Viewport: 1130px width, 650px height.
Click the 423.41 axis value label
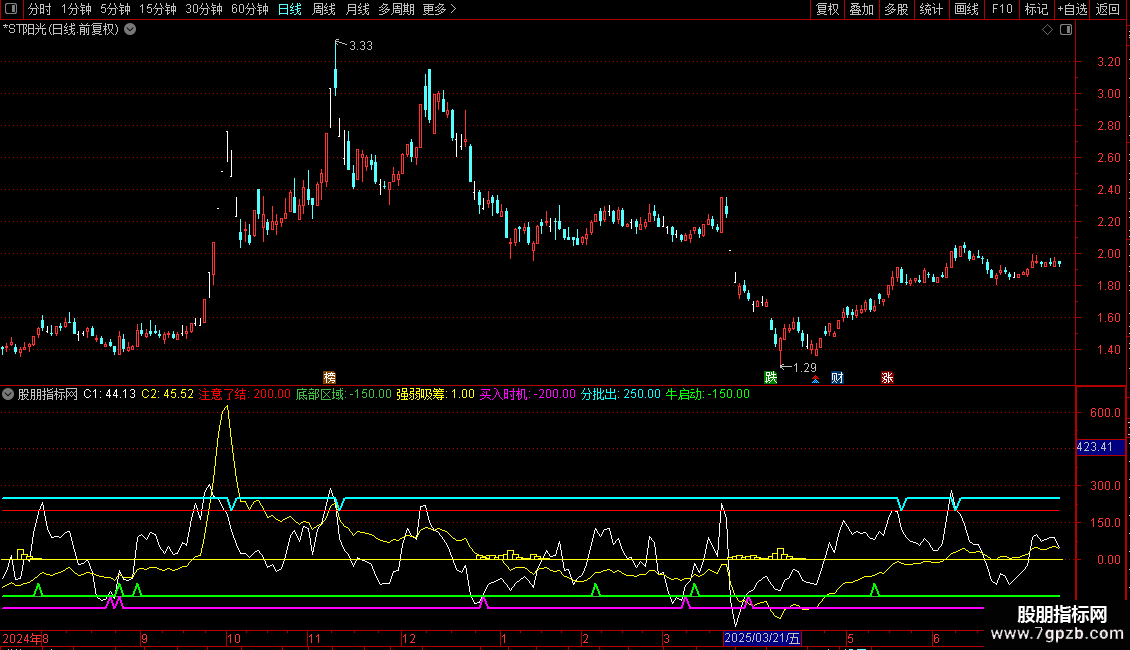tap(1099, 447)
